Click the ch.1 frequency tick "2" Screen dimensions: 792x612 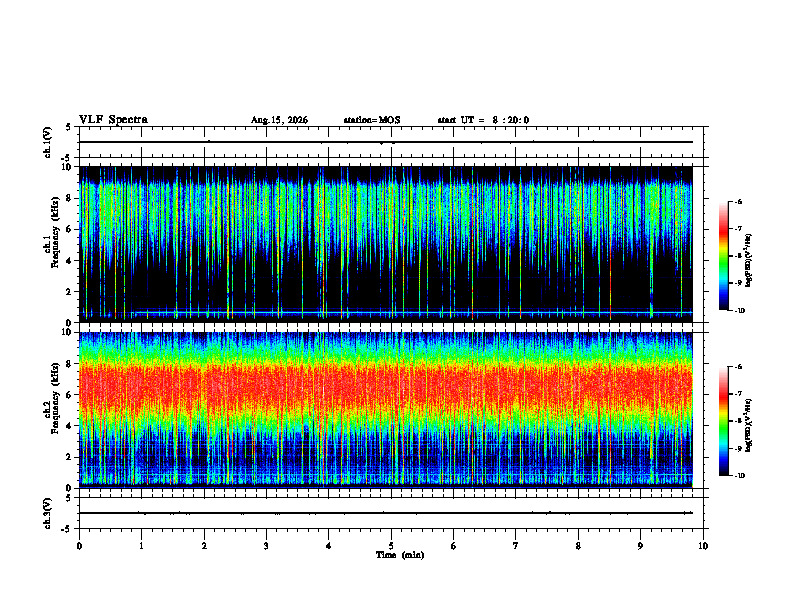(x=70, y=291)
